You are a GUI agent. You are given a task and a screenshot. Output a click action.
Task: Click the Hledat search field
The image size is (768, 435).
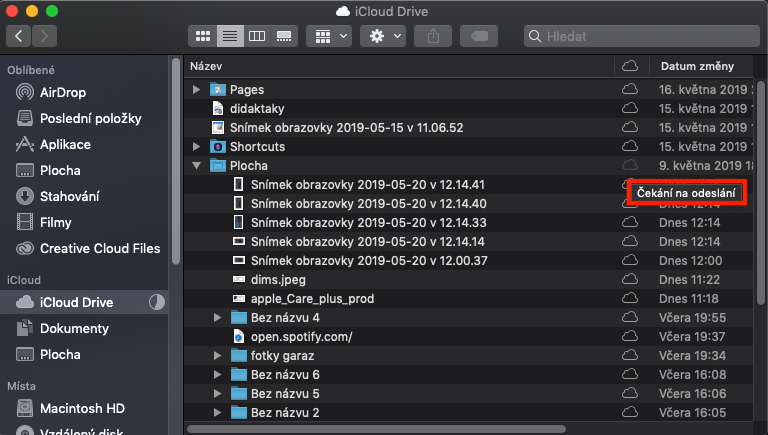pyautogui.click(x=642, y=36)
